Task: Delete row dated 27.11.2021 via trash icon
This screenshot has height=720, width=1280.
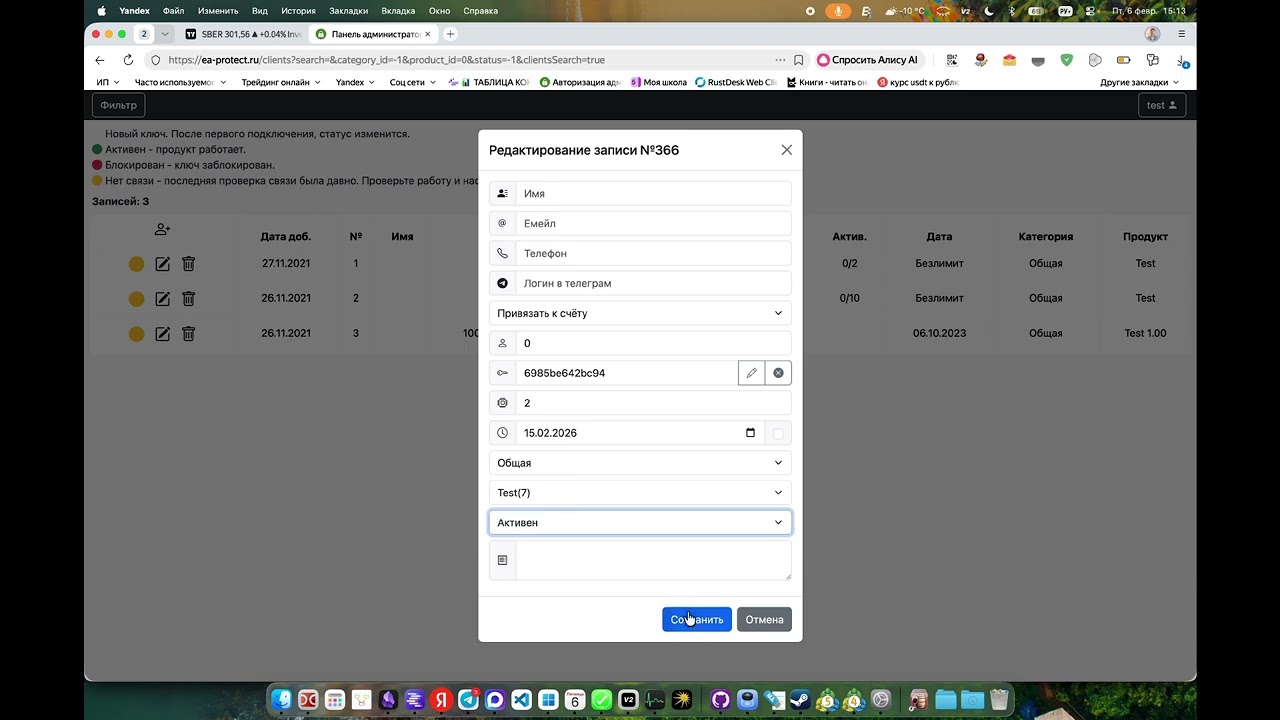Action: coord(188,264)
